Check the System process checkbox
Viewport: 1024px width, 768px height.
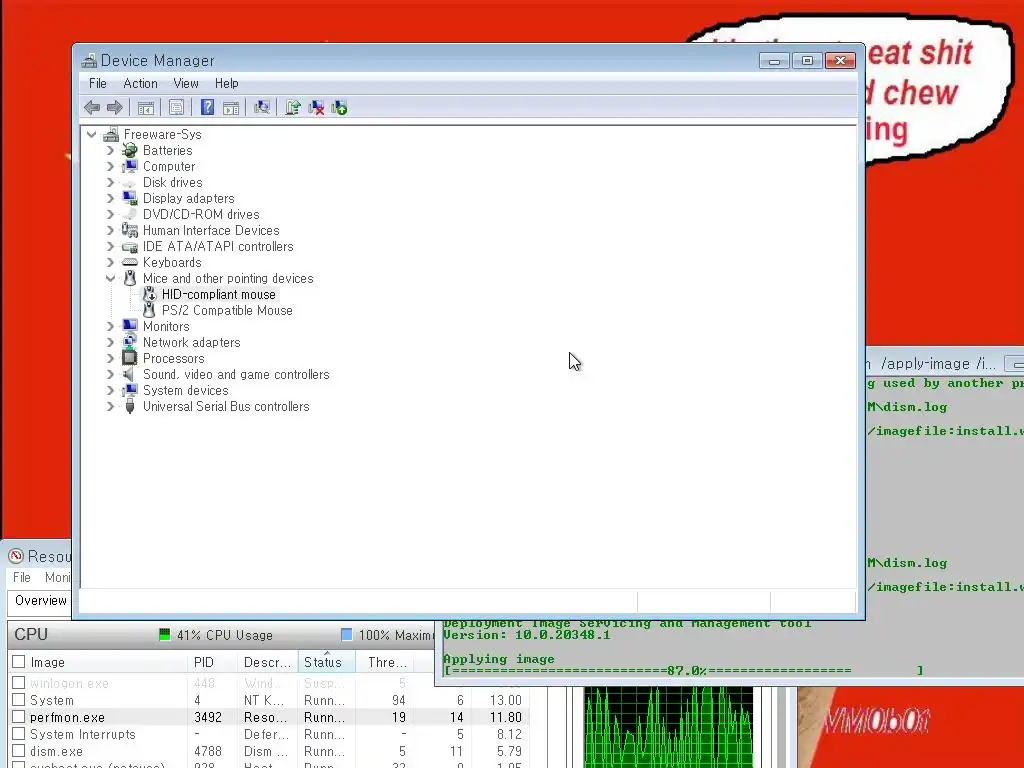point(18,699)
